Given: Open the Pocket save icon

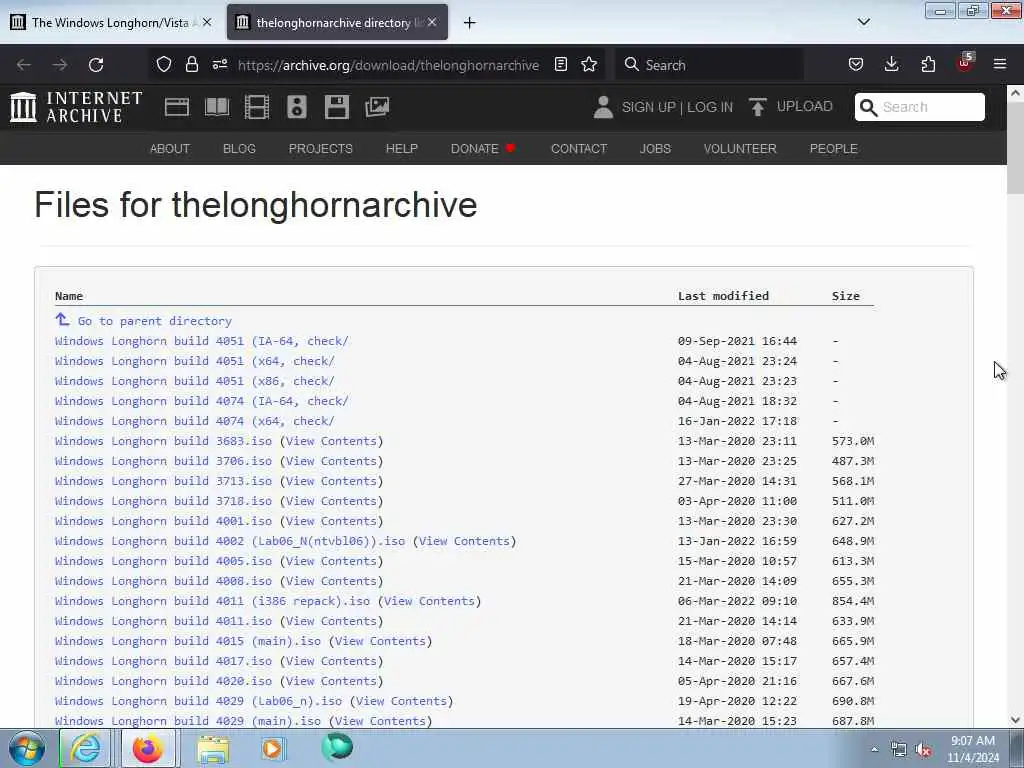Looking at the screenshot, I should [856, 64].
